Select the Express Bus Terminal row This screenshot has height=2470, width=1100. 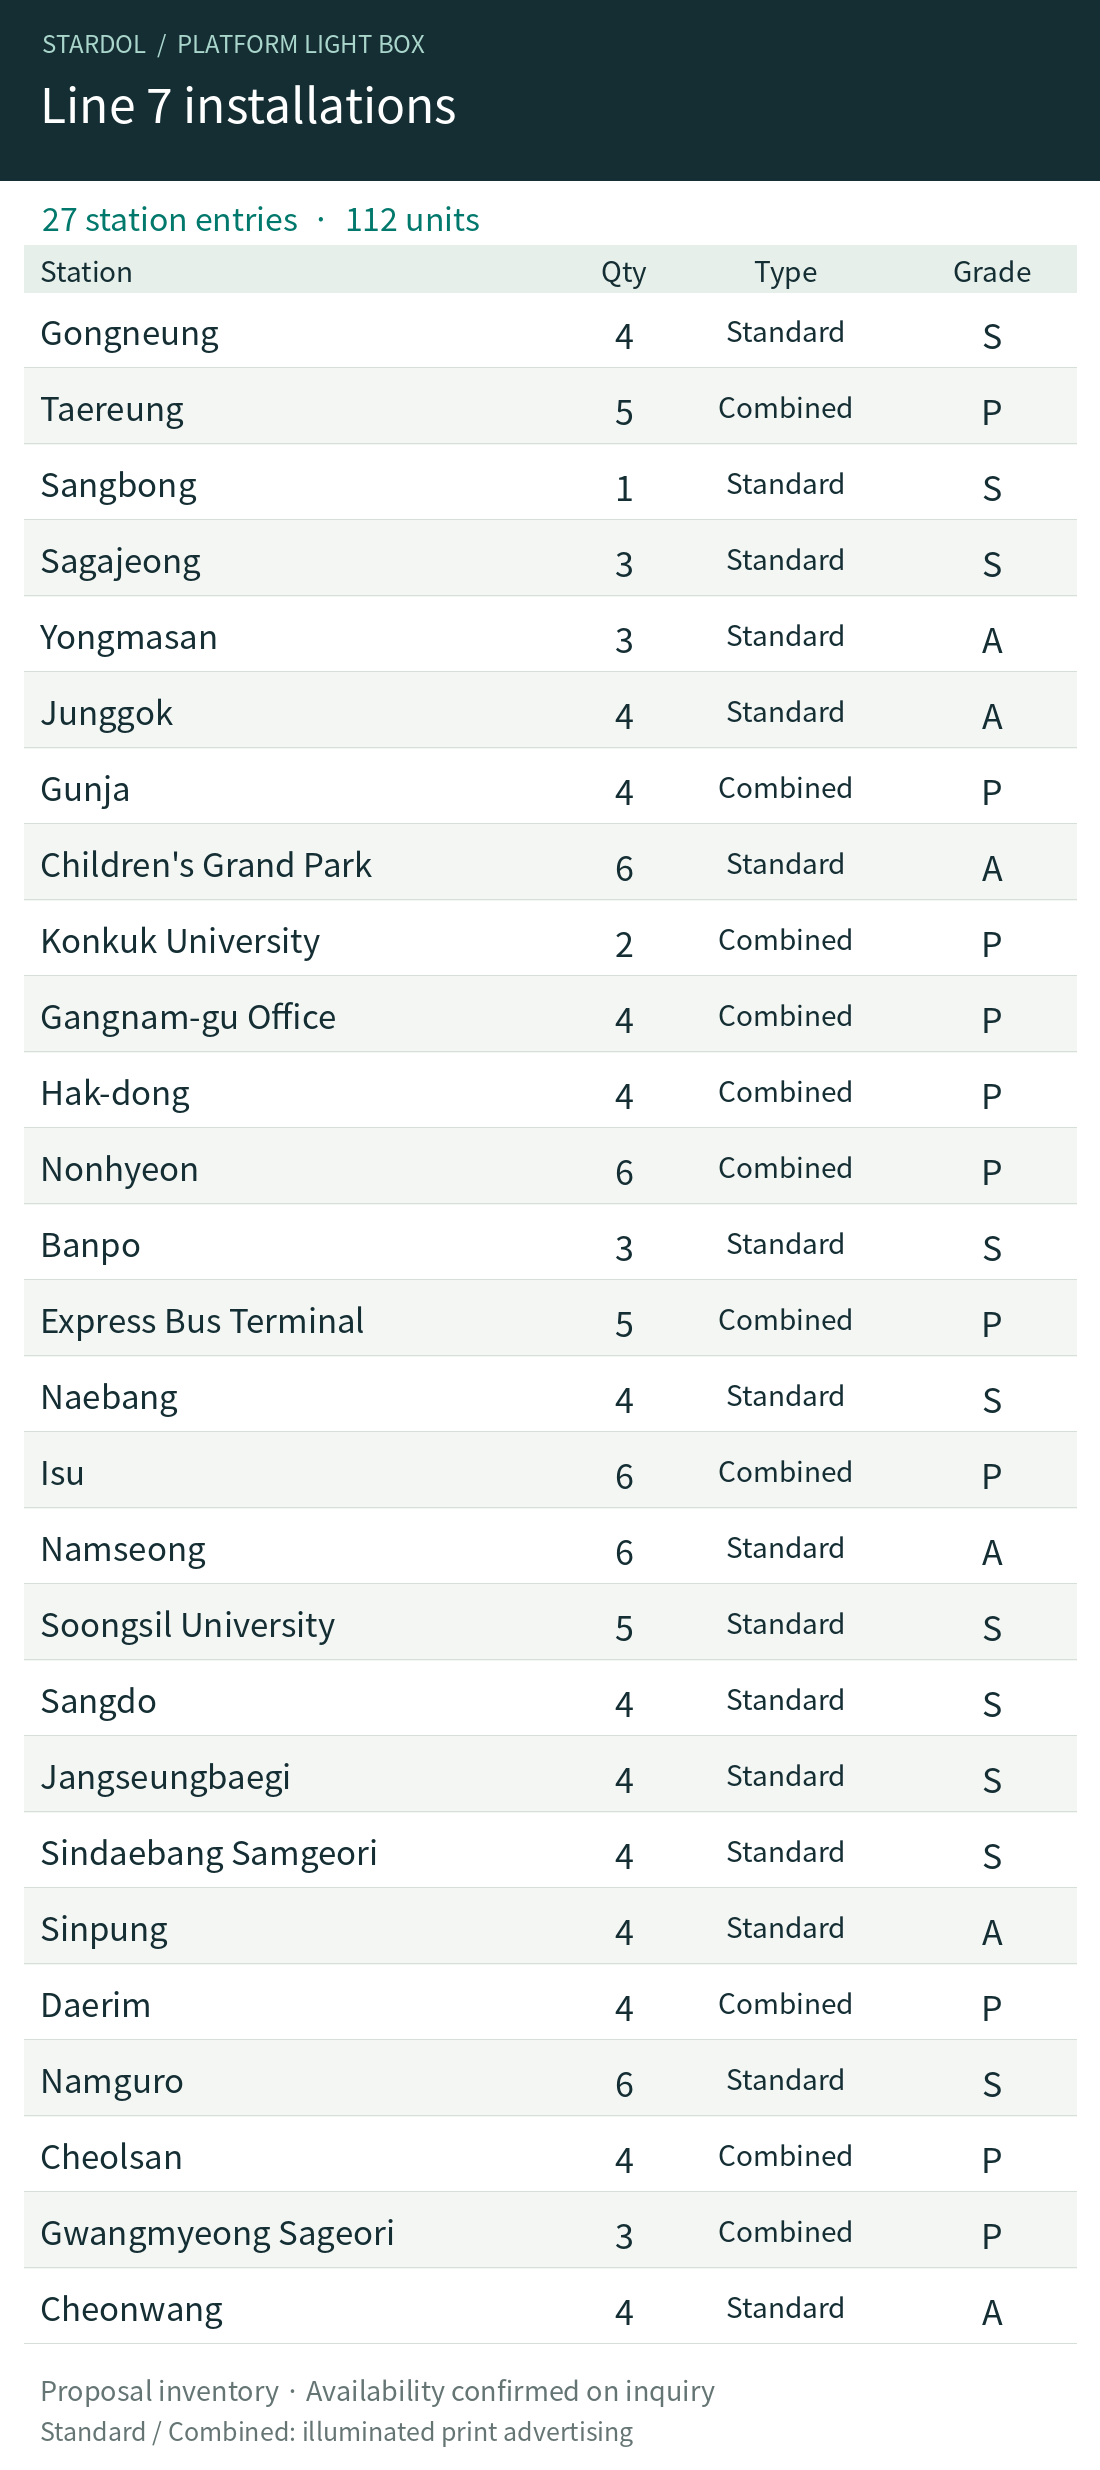coord(550,1318)
